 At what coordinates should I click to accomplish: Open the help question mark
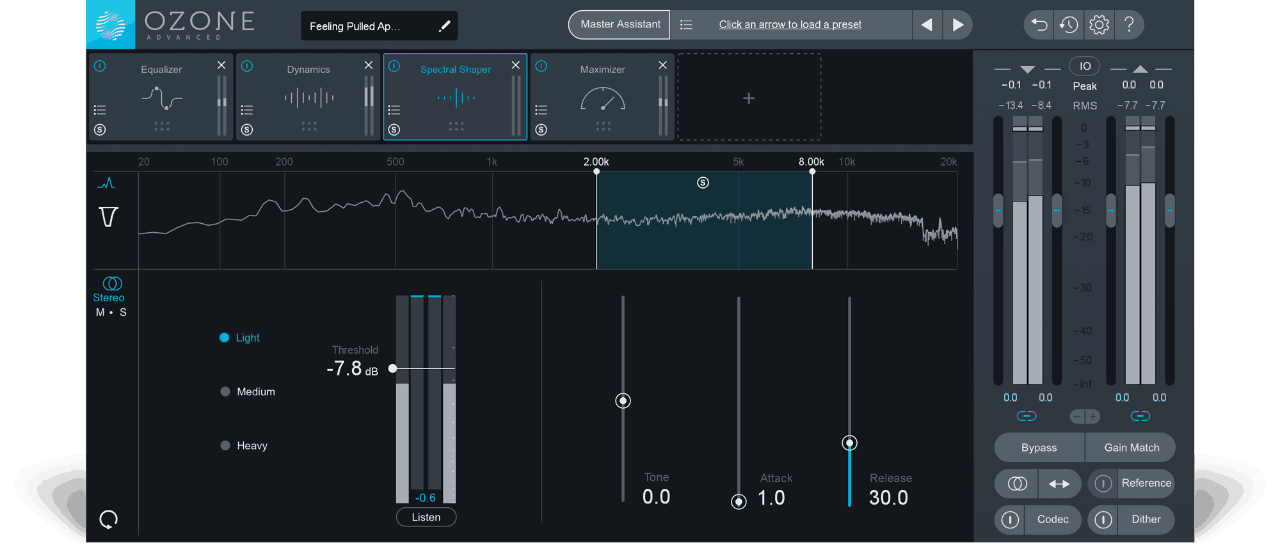(1128, 25)
